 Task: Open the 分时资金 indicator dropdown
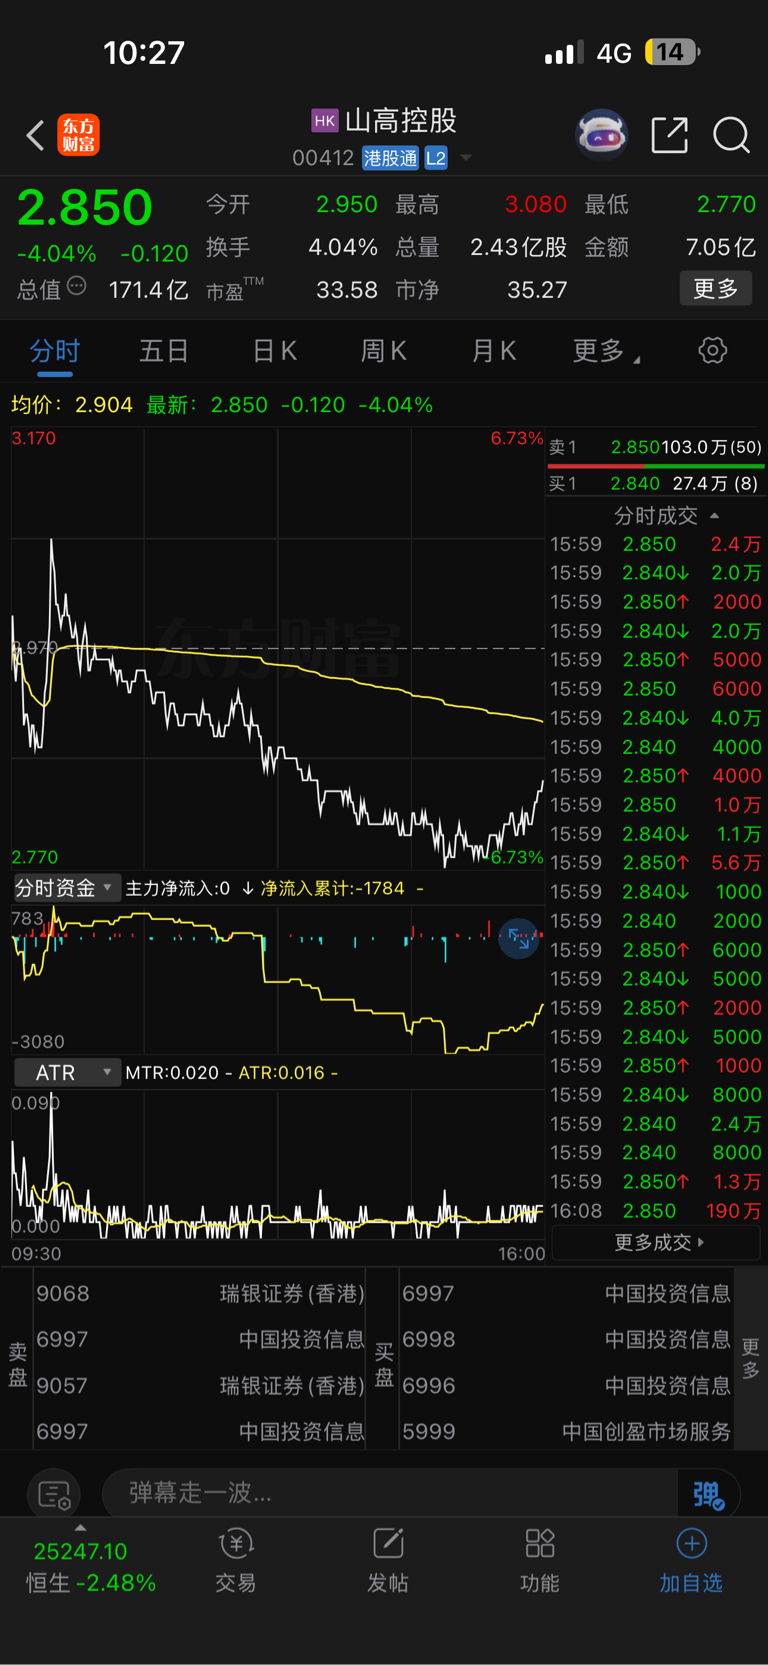click(66, 887)
